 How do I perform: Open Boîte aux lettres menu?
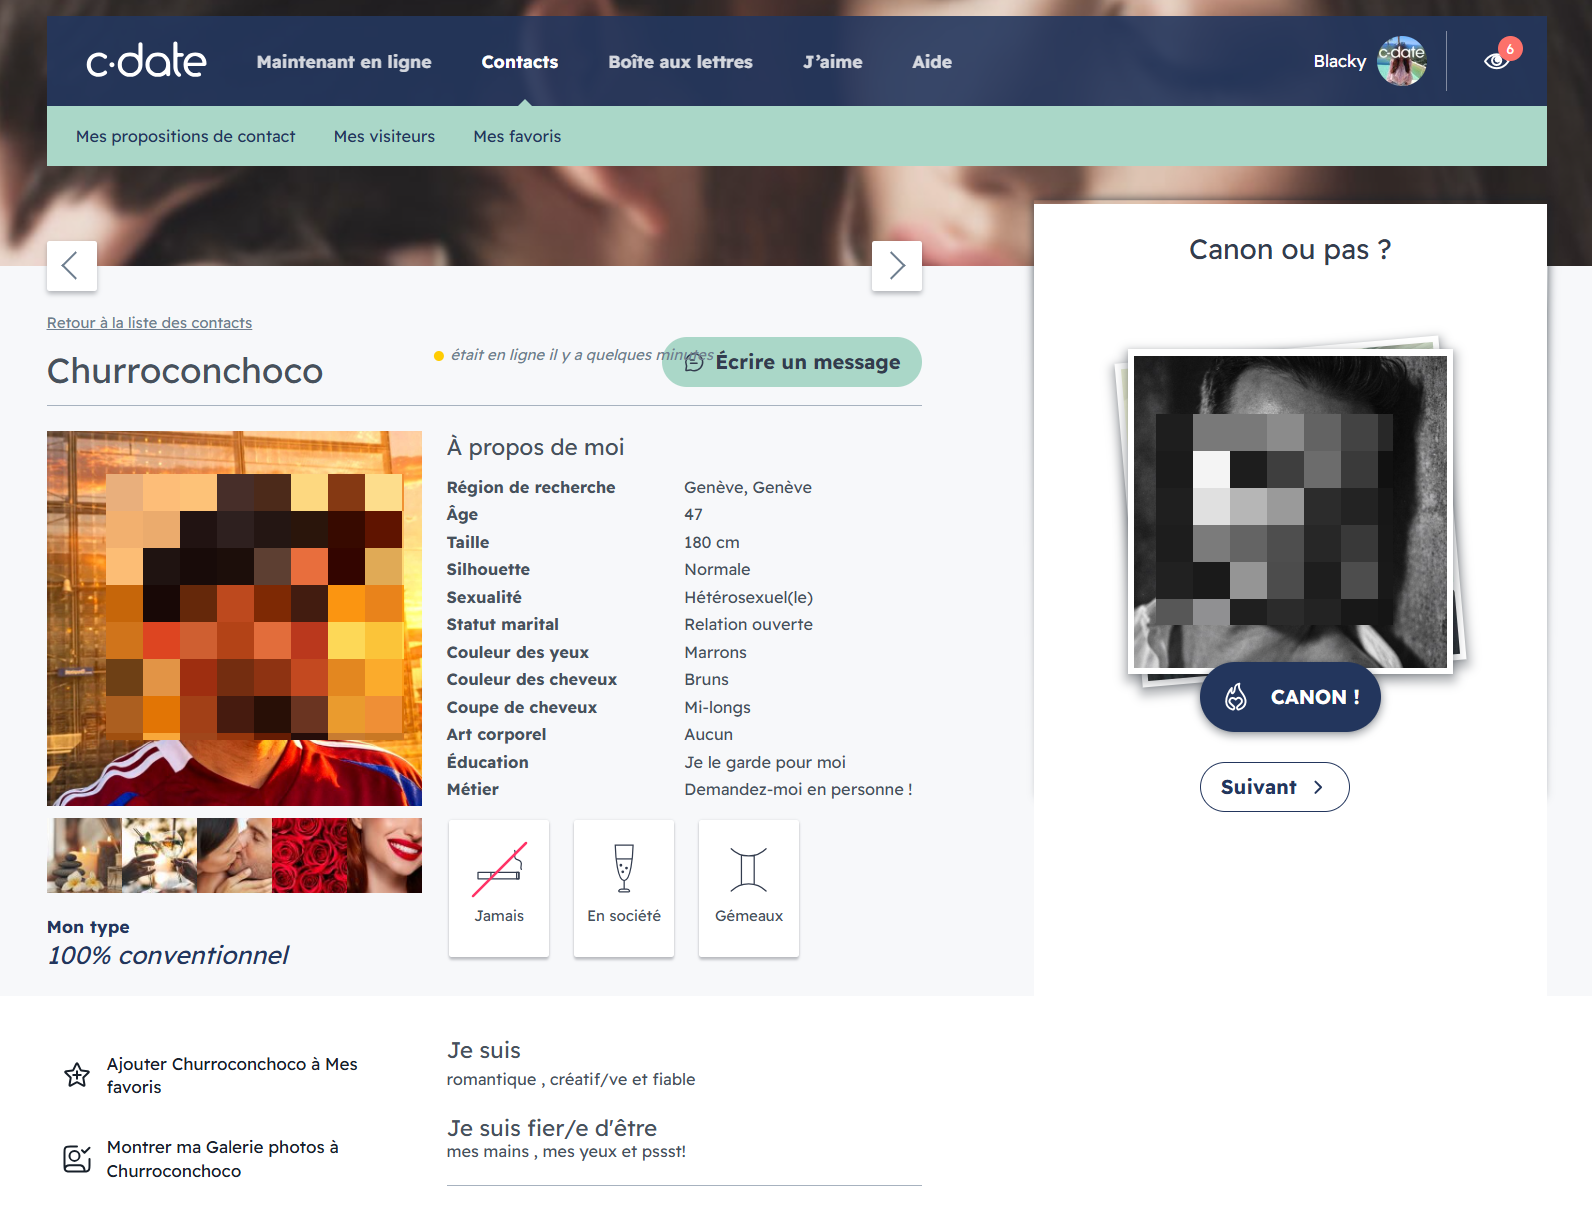681,62
